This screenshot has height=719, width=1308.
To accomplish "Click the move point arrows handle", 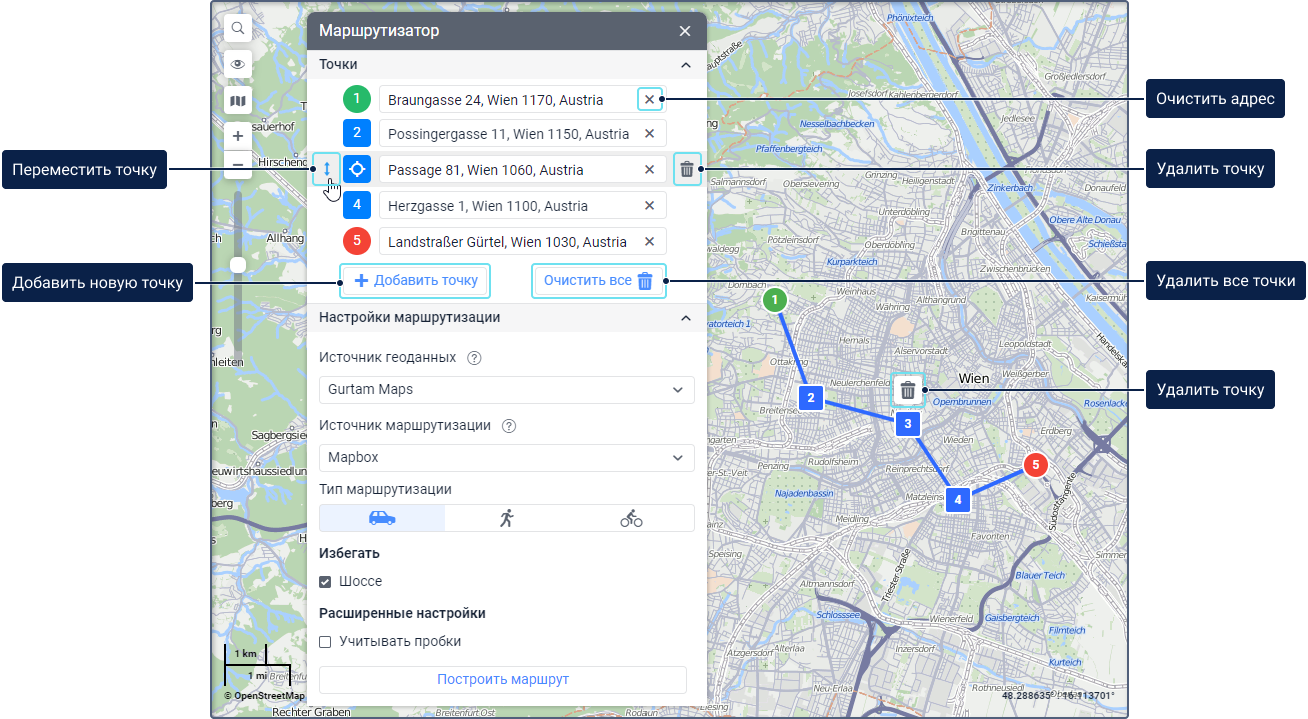I will [x=326, y=169].
